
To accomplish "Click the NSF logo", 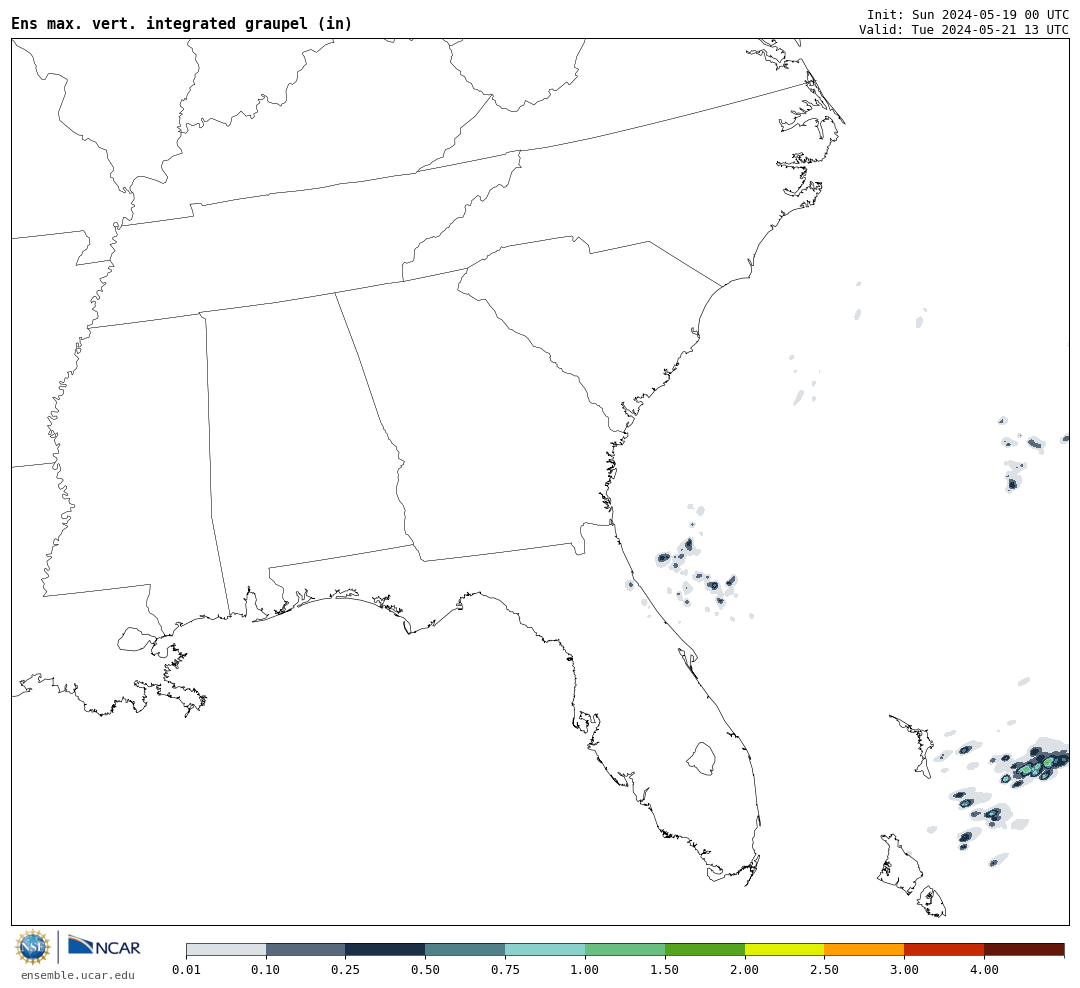I will pos(33,947).
